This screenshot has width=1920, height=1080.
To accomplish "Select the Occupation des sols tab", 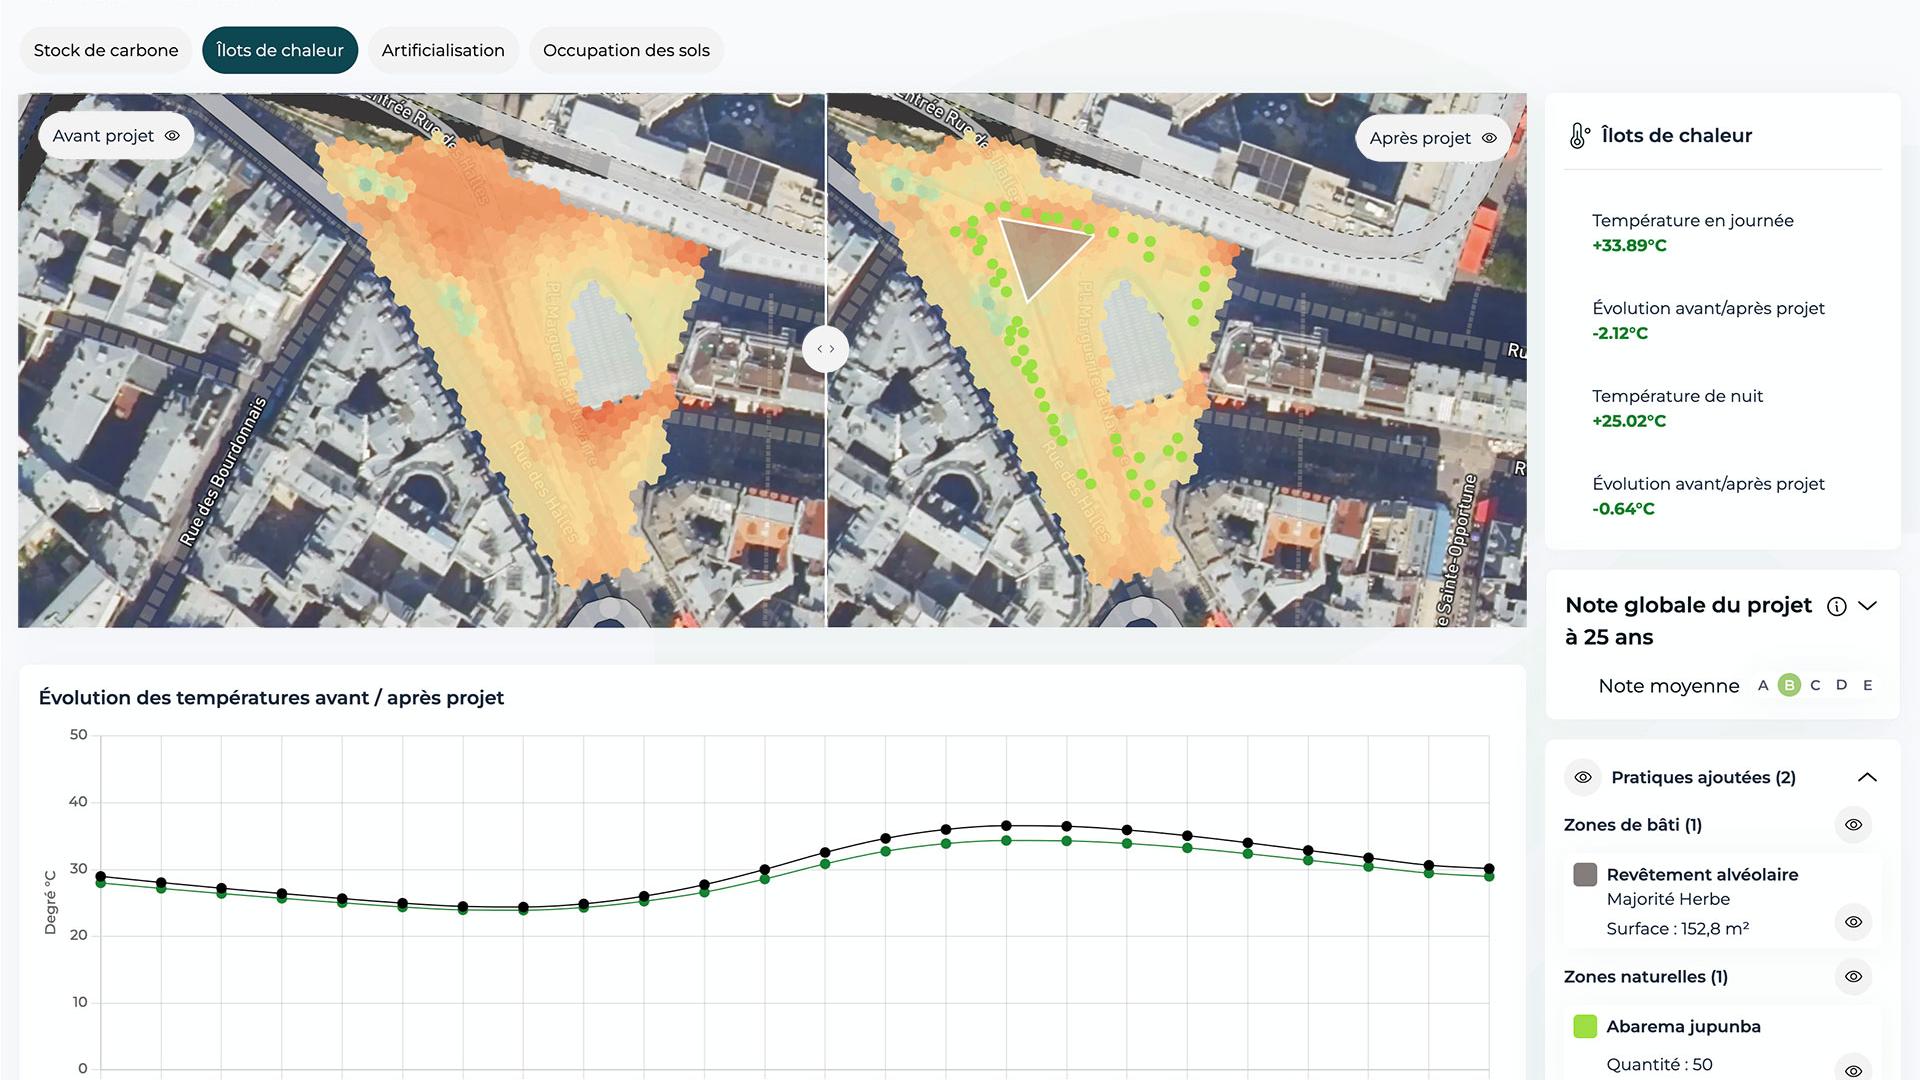I will pos(626,49).
